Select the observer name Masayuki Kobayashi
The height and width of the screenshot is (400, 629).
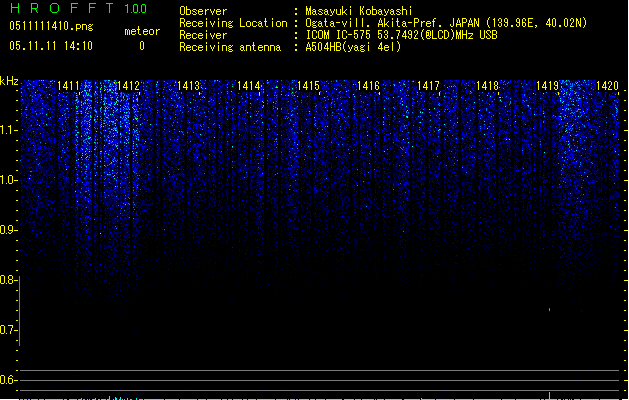point(359,11)
